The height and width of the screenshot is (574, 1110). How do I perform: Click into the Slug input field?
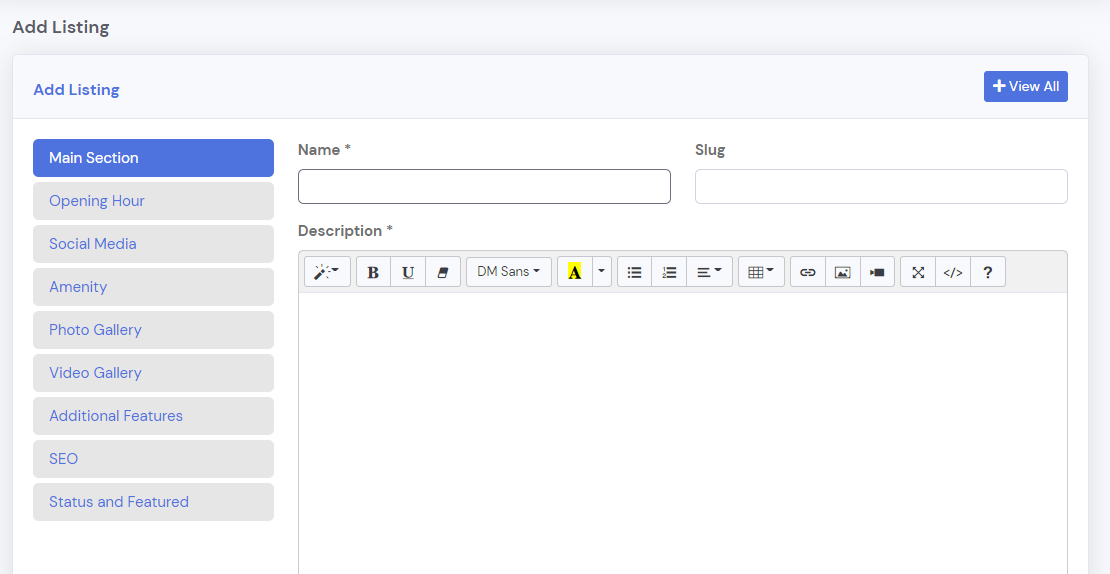point(881,187)
